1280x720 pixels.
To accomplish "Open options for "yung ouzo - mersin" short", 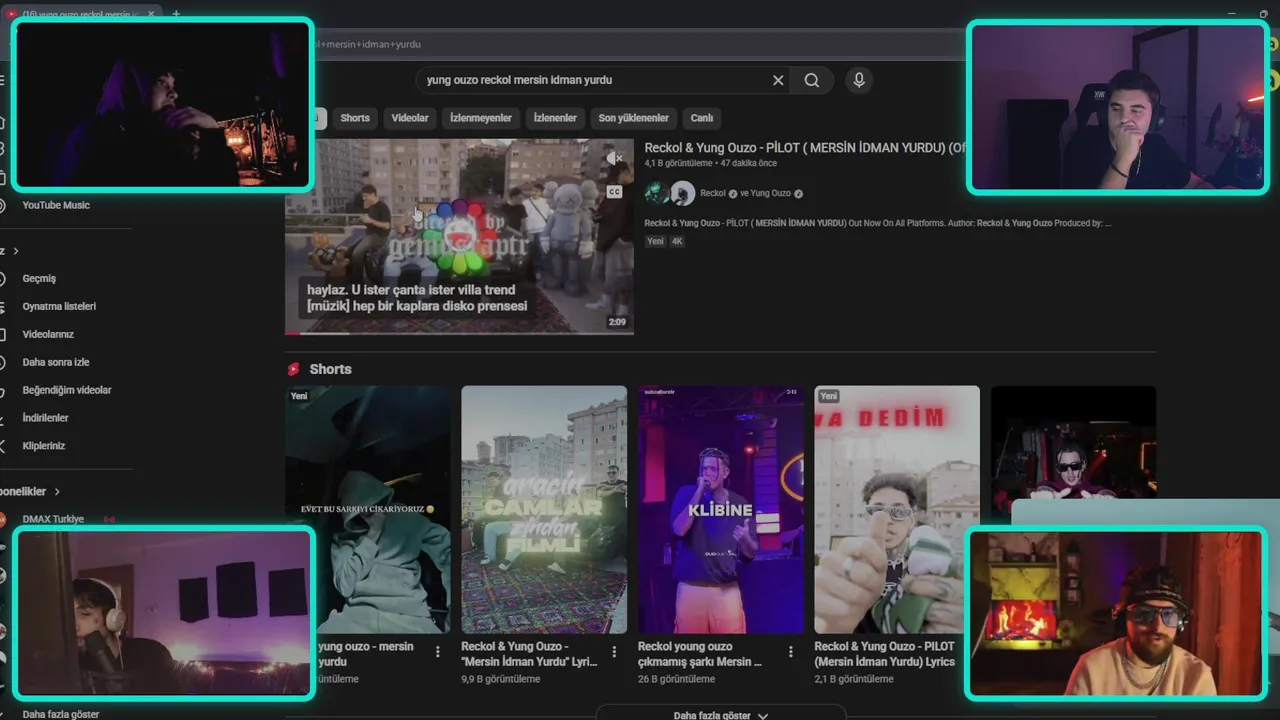I will tap(437, 651).
